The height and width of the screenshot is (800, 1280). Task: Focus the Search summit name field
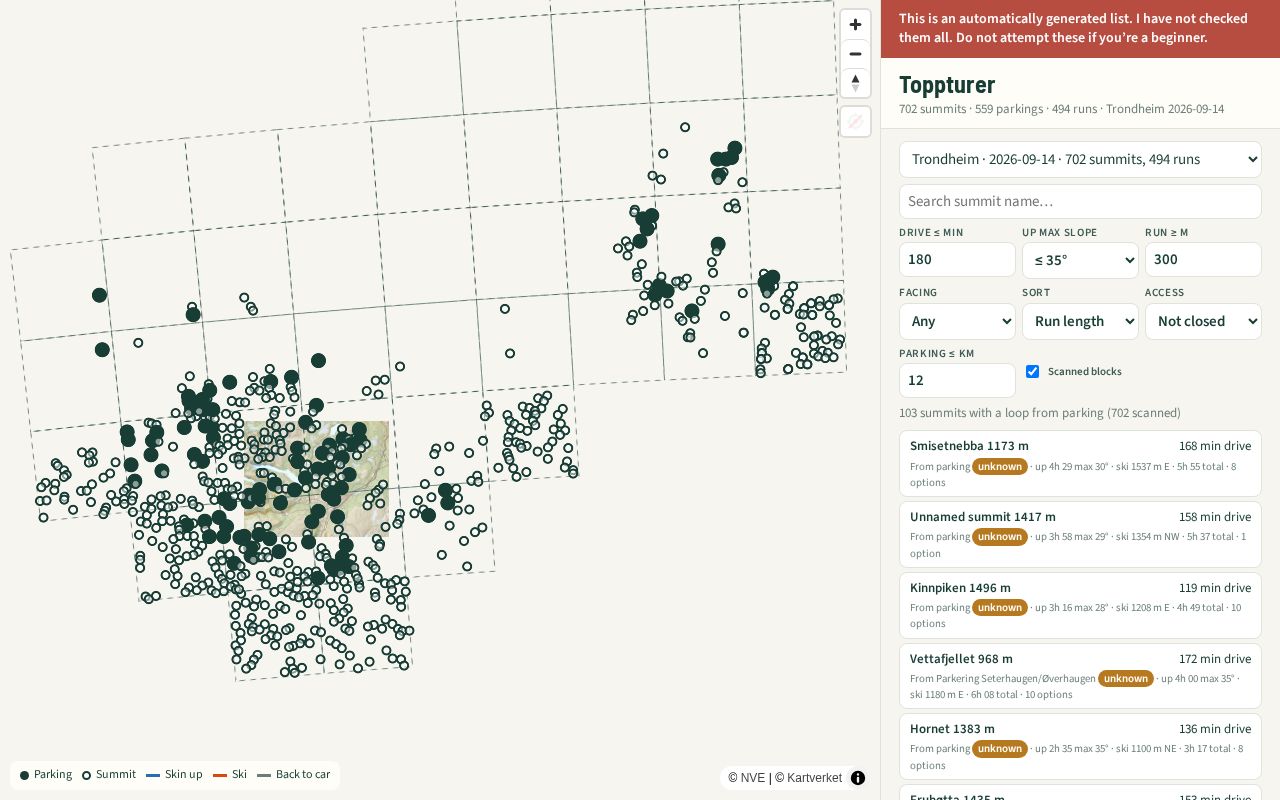[x=1080, y=201]
